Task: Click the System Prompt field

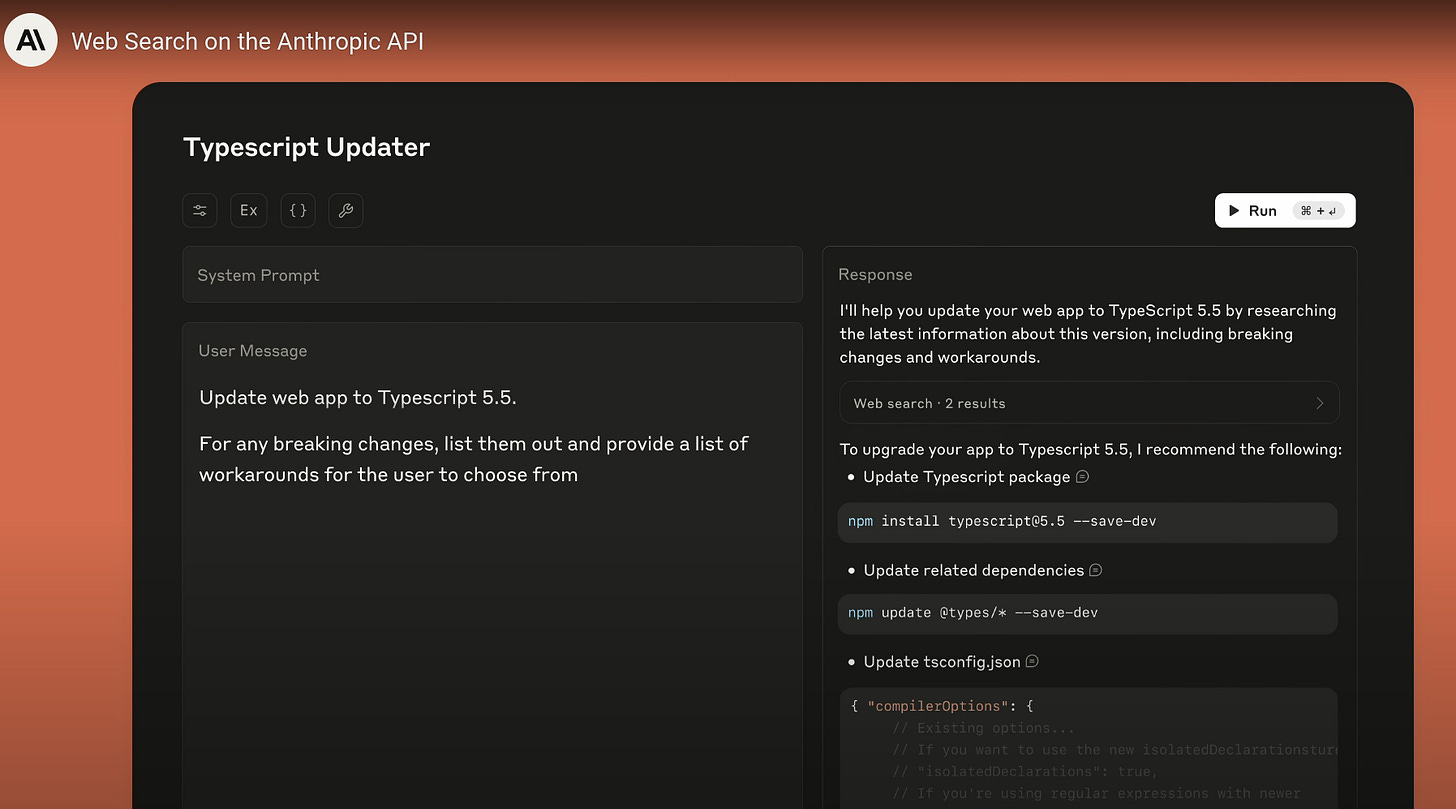Action: [x=492, y=274]
